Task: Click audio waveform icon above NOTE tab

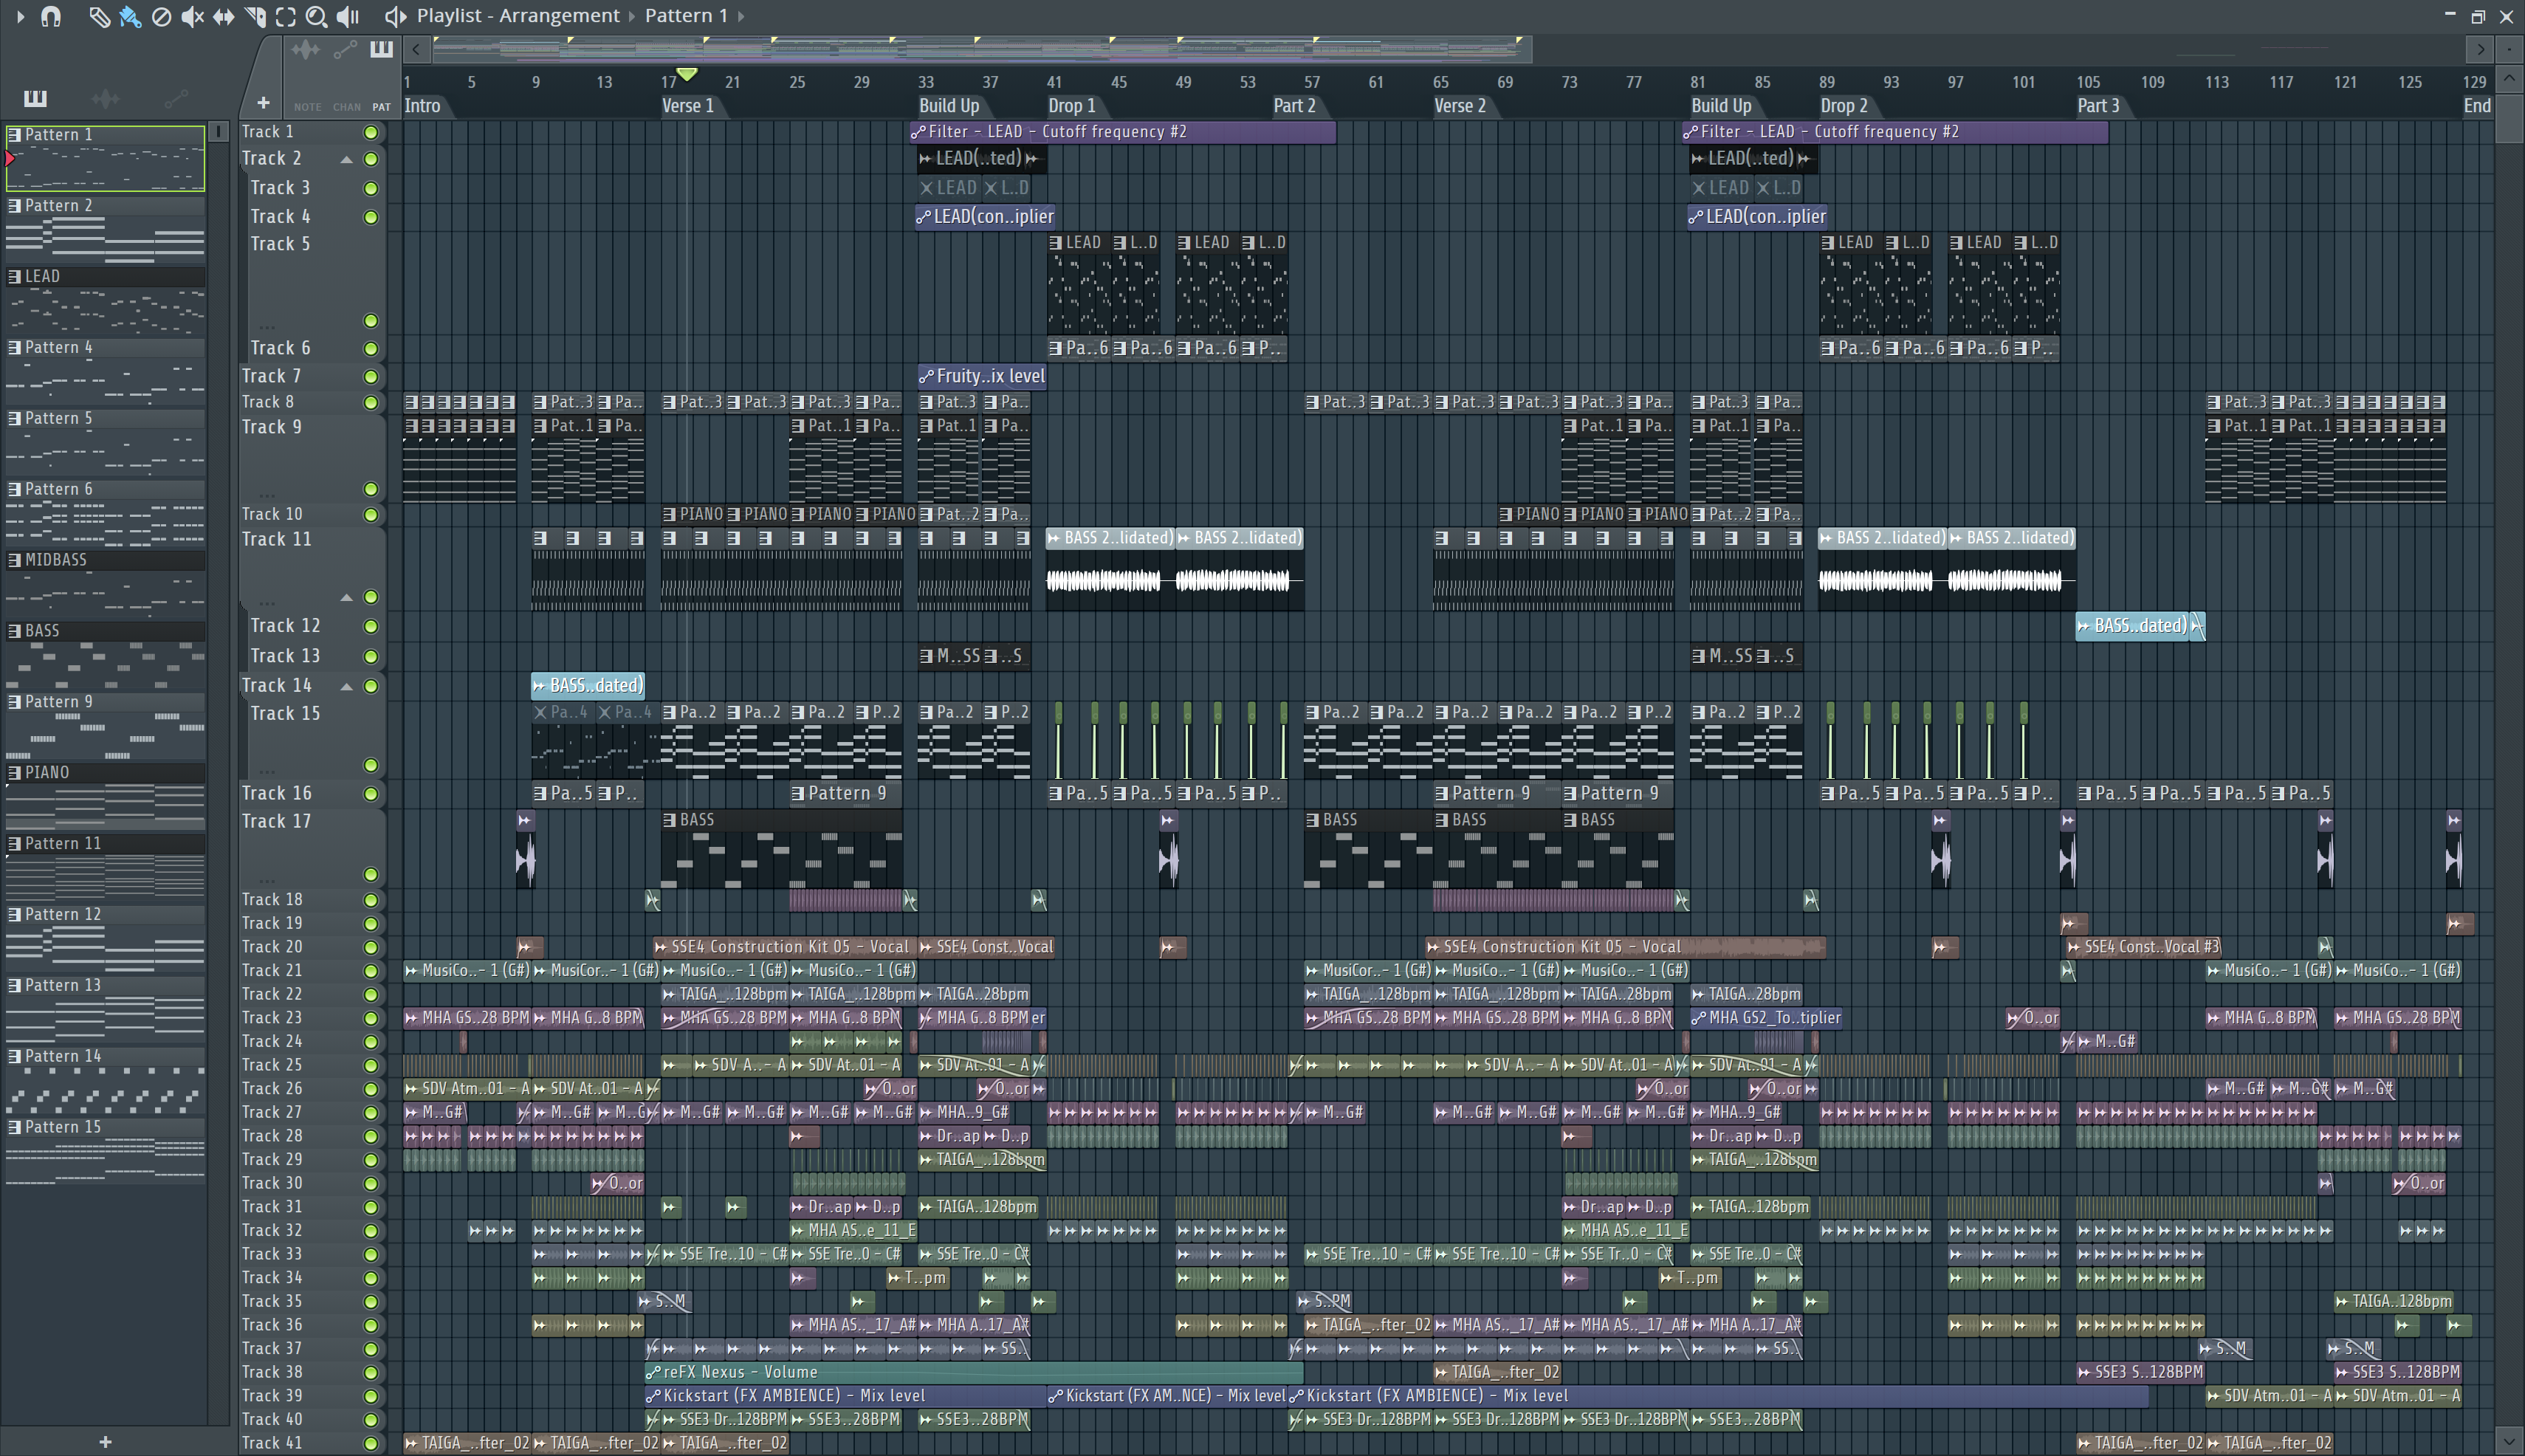Action: [306, 50]
